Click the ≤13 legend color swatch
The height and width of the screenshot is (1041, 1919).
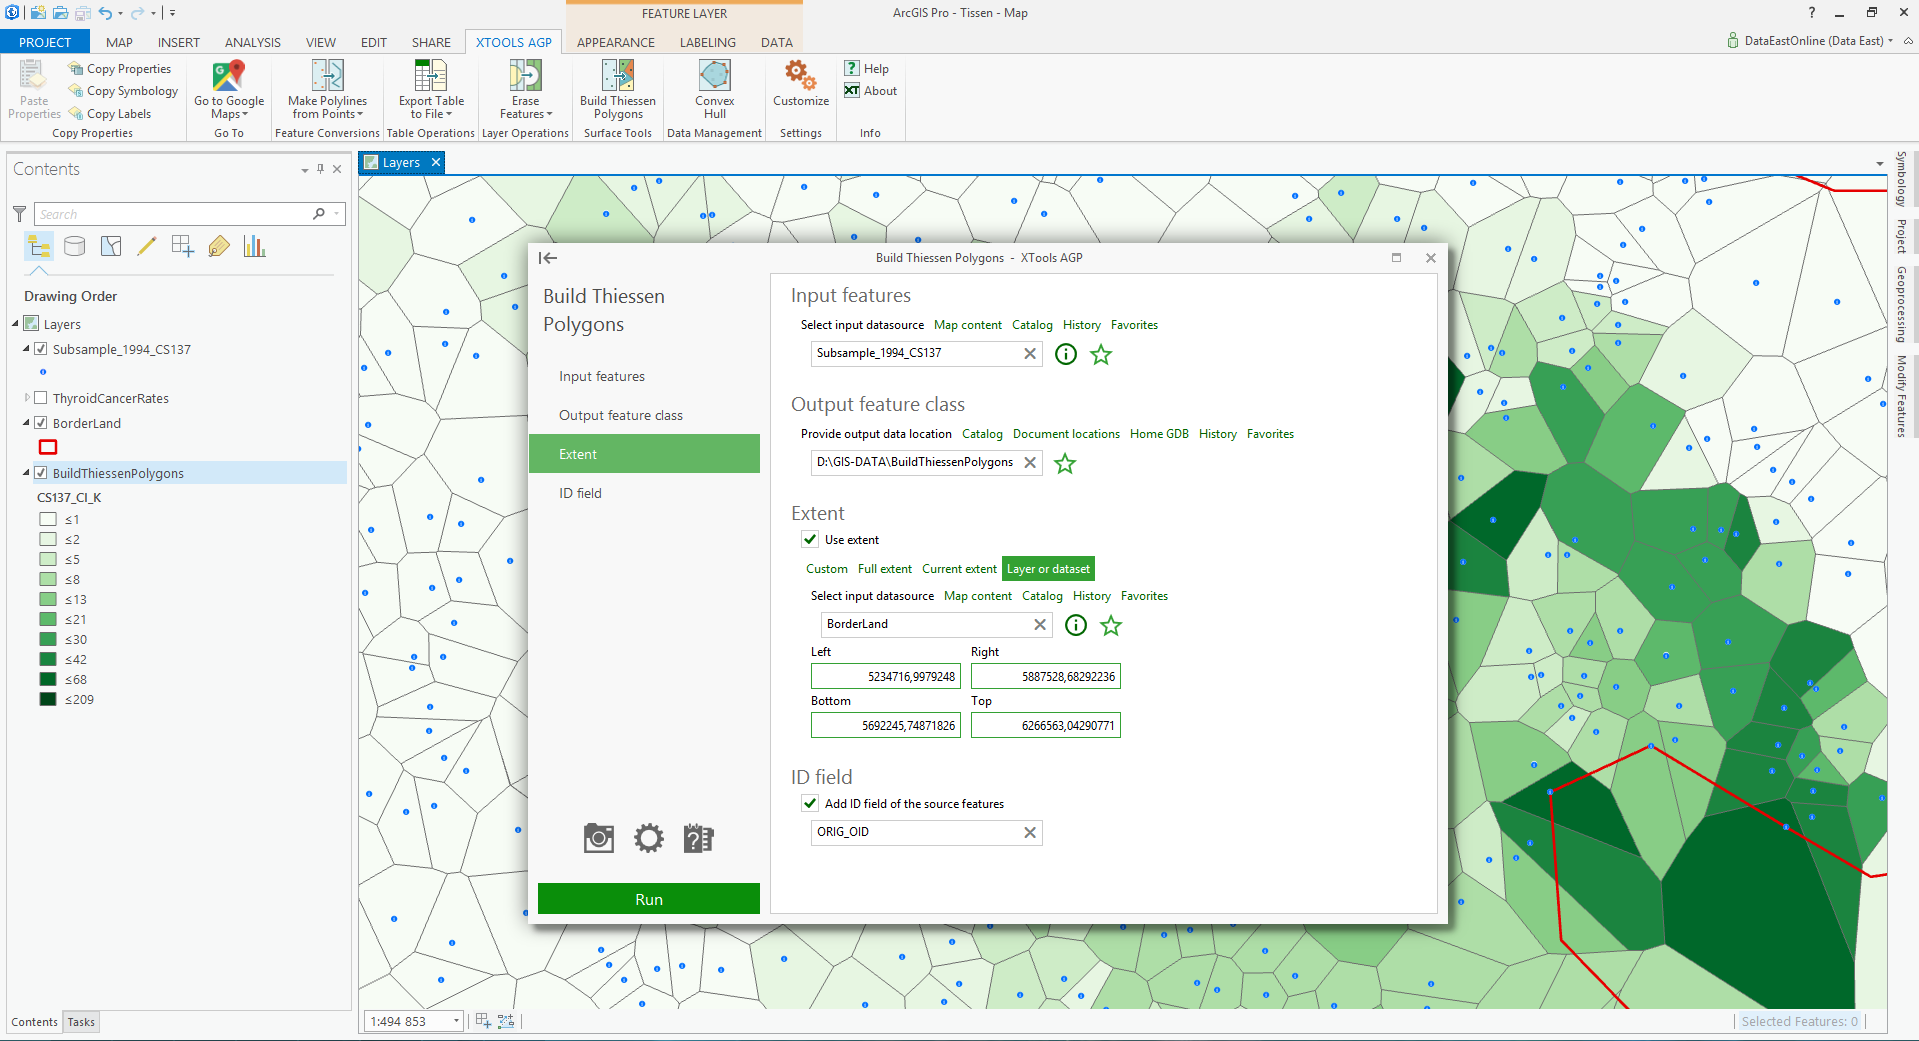click(x=48, y=599)
